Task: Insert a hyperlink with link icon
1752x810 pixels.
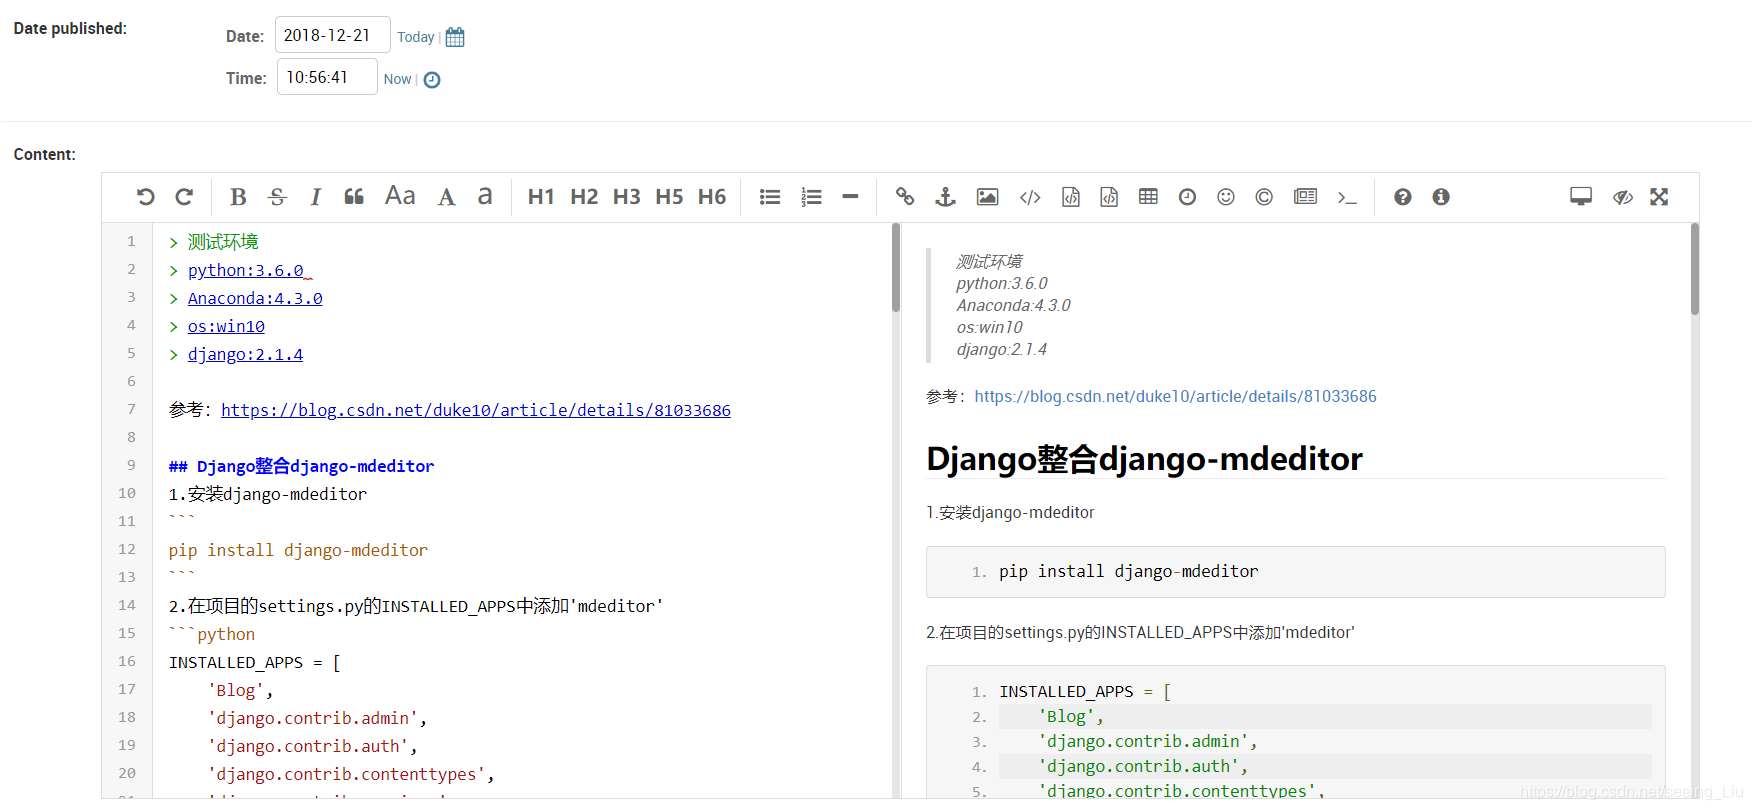Action: coord(905,197)
